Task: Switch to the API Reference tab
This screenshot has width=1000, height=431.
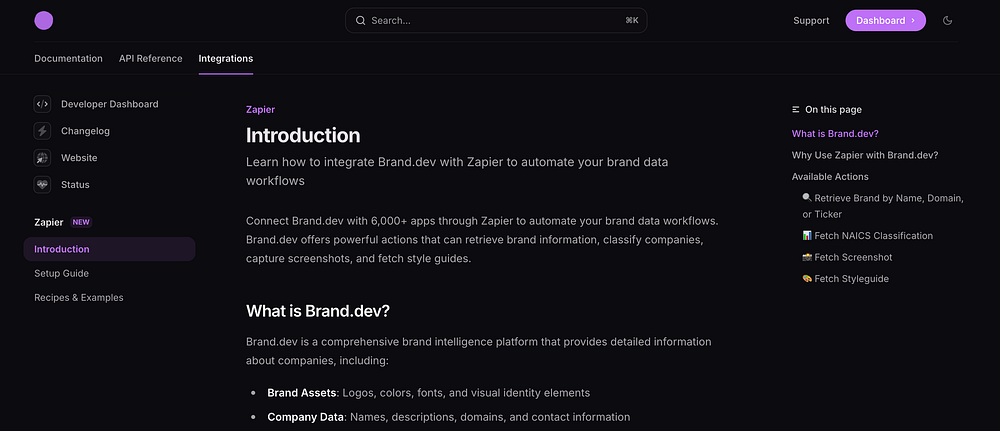Action: click(150, 58)
